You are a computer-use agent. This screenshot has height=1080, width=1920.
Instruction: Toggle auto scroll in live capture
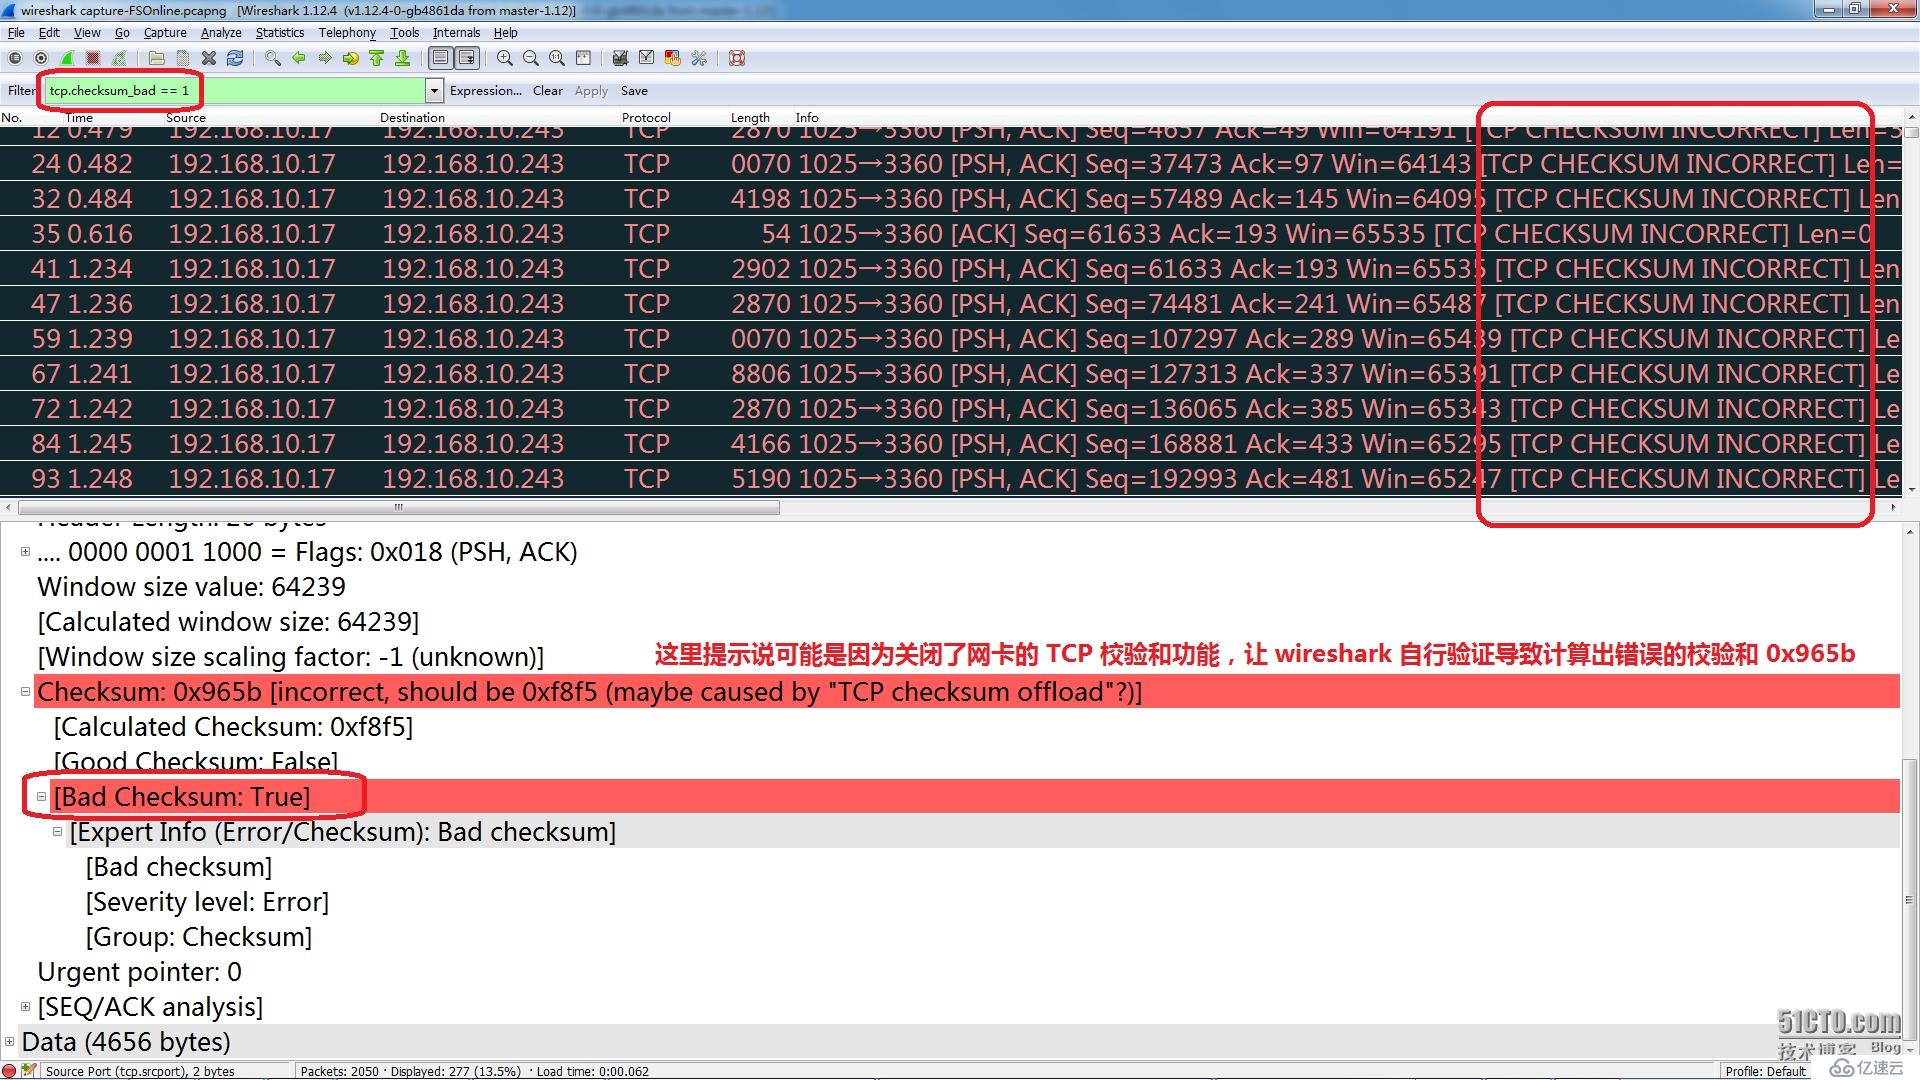(466, 58)
